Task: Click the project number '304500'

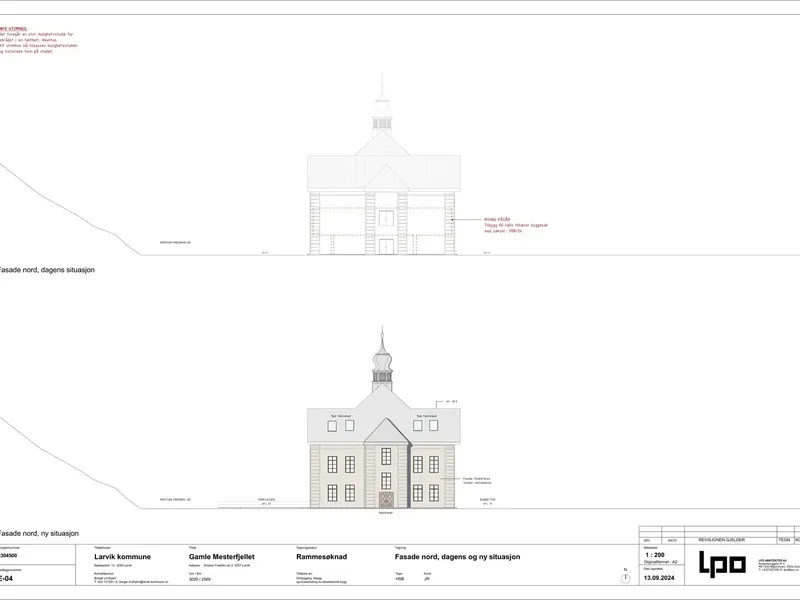Action: click(x=8, y=556)
